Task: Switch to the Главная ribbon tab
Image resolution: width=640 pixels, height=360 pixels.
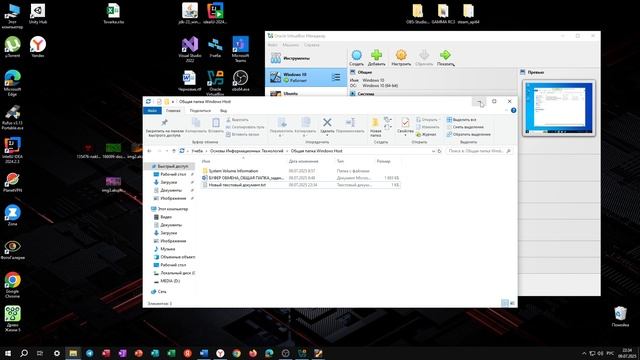Action: coord(173,111)
